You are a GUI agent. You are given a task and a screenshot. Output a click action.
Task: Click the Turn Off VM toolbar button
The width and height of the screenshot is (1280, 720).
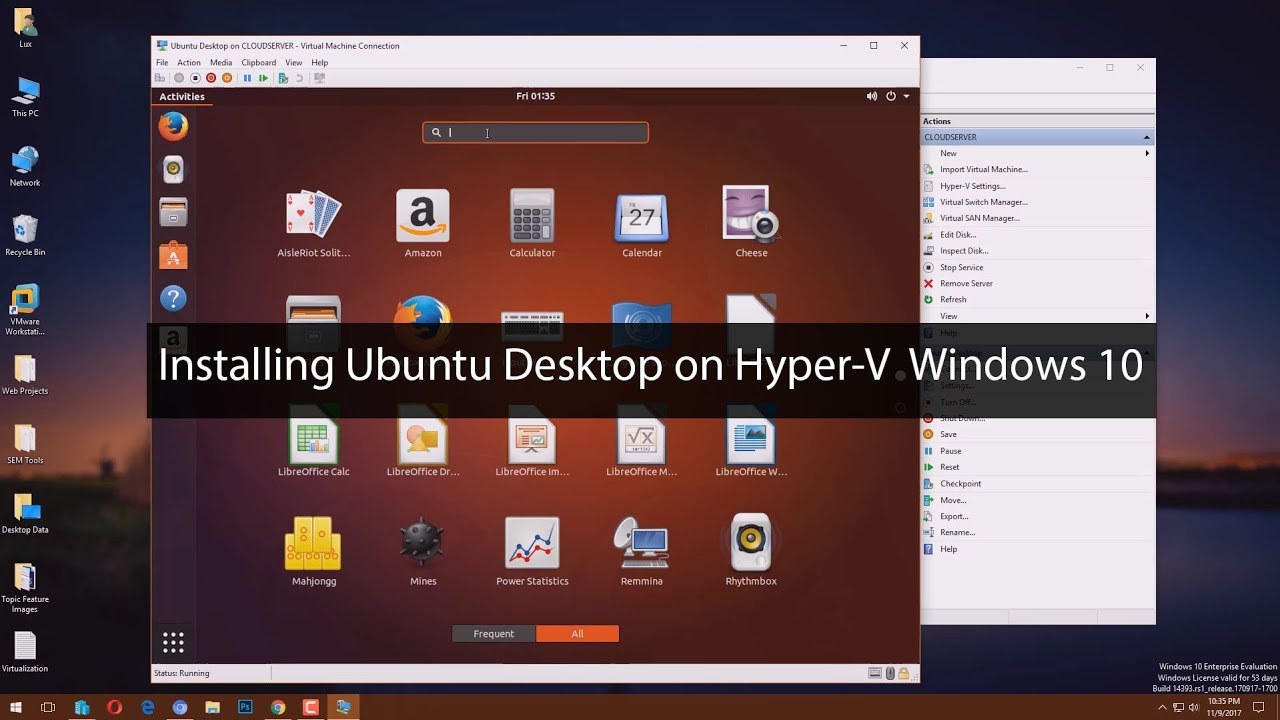coord(195,78)
